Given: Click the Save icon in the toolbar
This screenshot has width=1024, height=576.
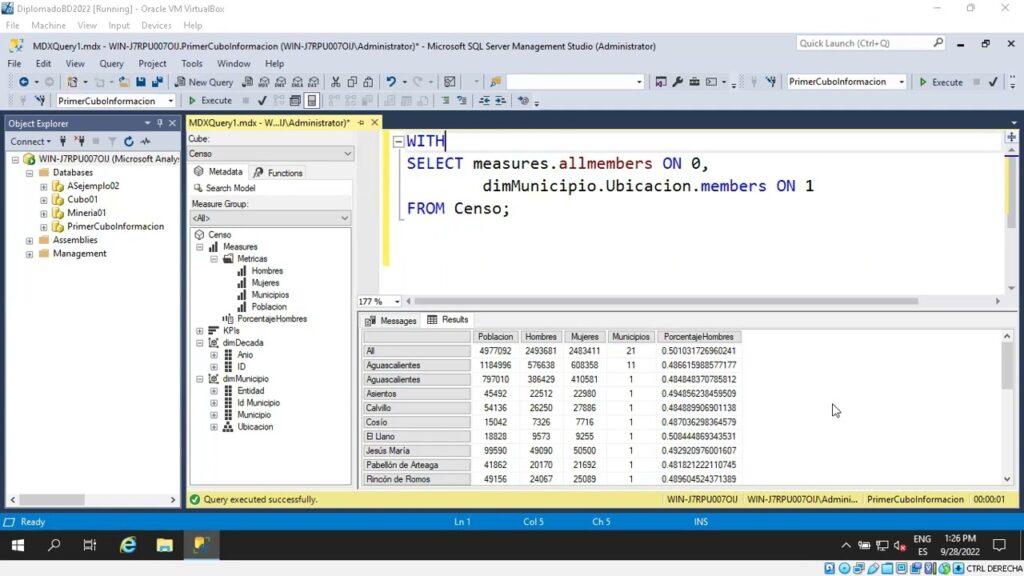Looking at the screenshot, I should (x=140, y=82).
